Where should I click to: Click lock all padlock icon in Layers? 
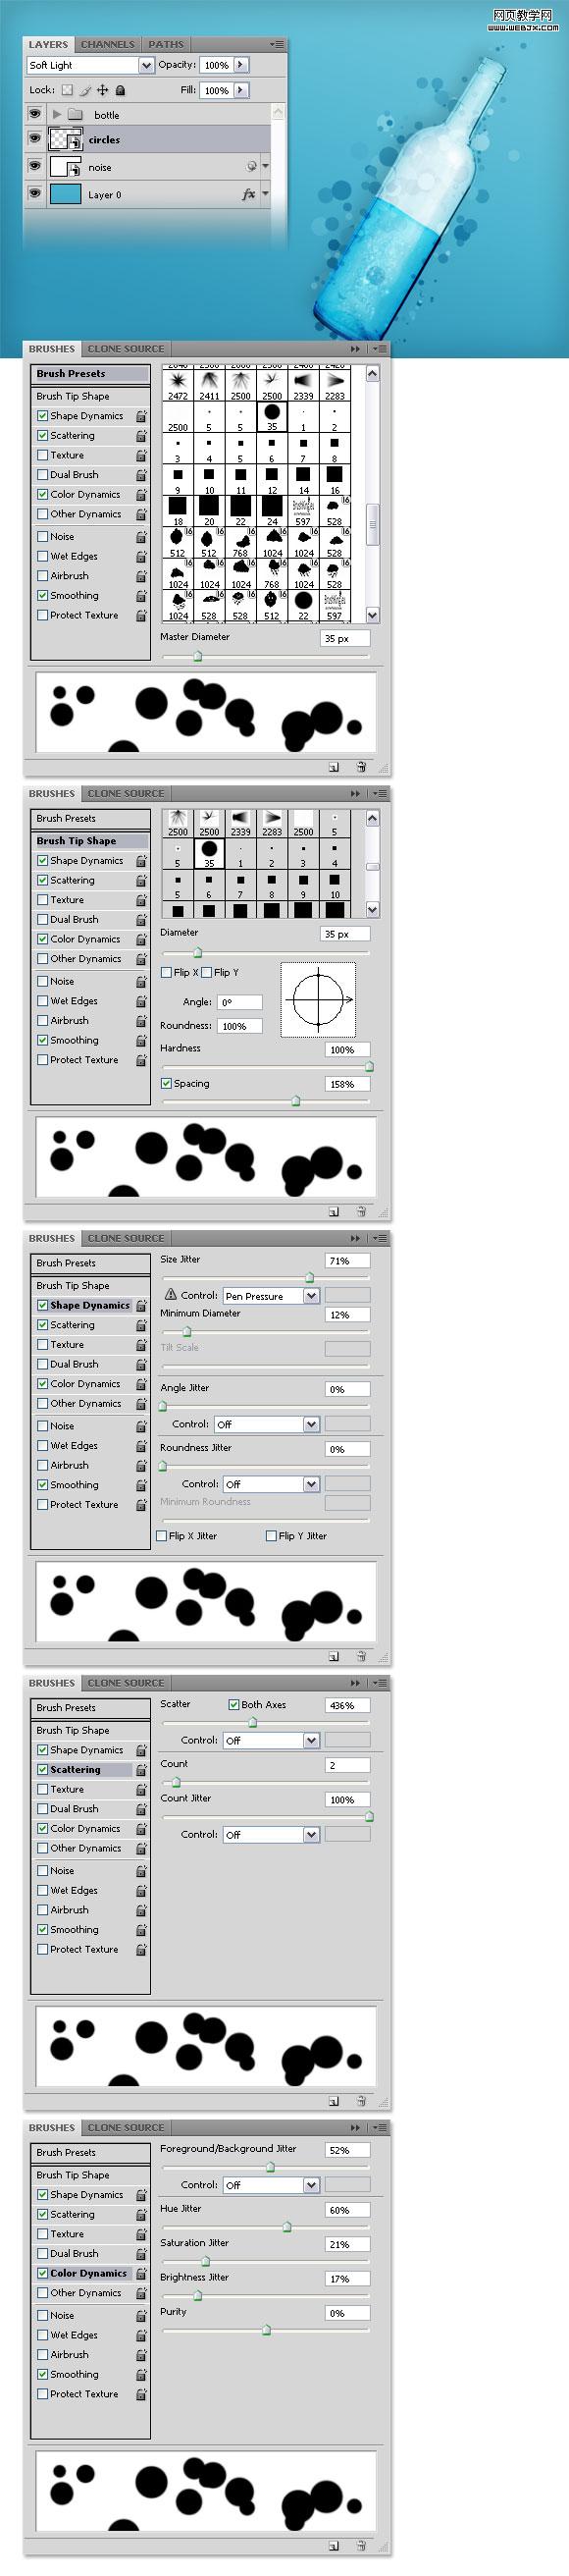[x=119, y=90]
